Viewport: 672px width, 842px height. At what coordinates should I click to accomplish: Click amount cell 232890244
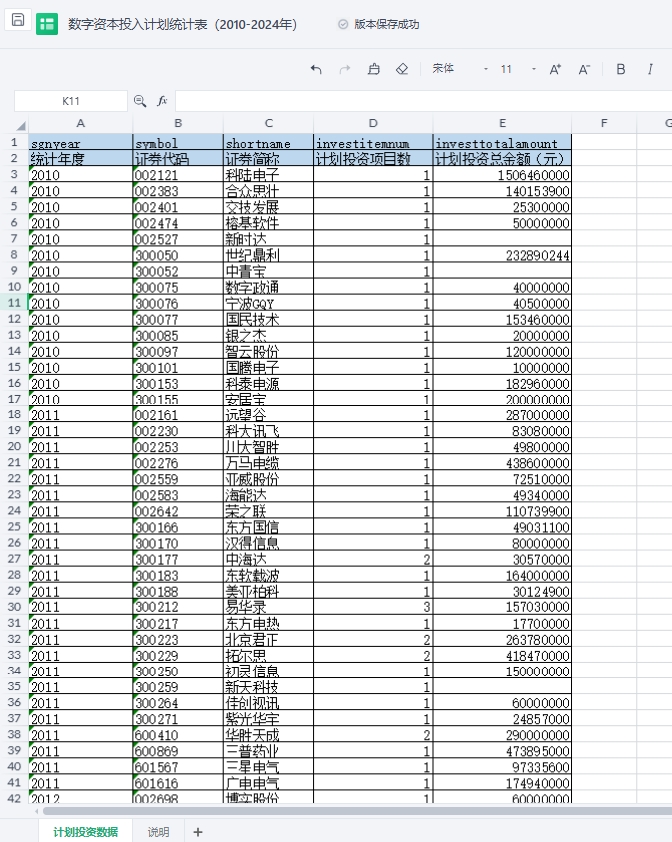502,255
